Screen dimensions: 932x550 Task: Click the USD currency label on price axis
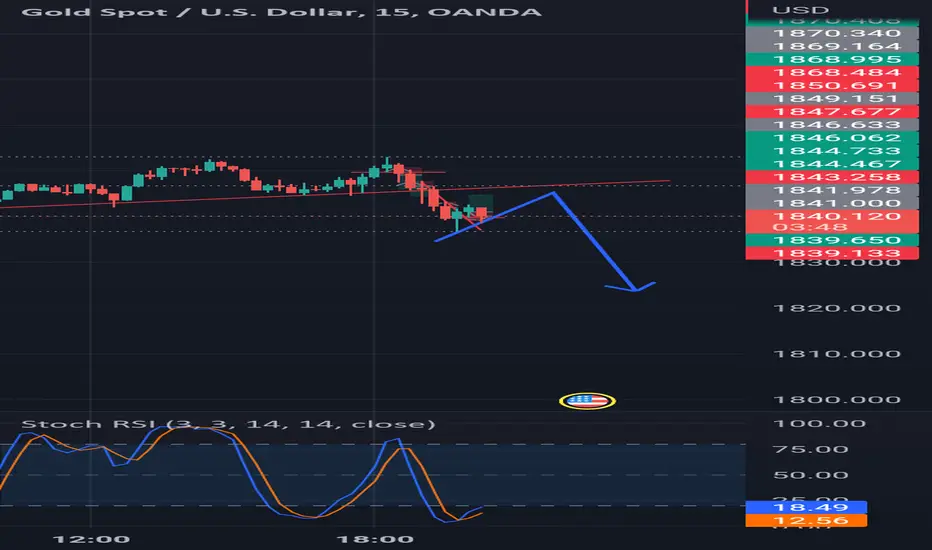click(800, 10)
